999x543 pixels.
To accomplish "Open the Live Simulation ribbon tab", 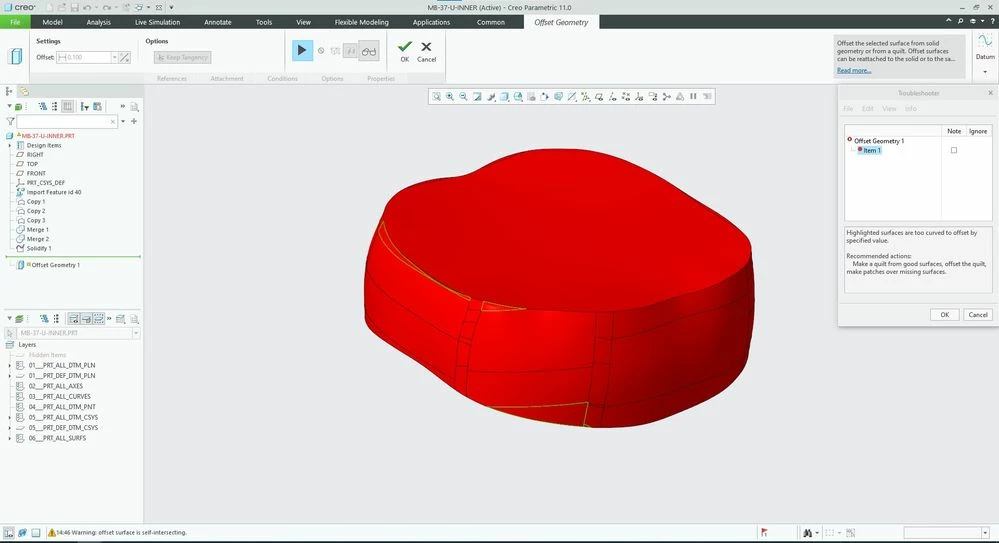I will click(157, 22).
